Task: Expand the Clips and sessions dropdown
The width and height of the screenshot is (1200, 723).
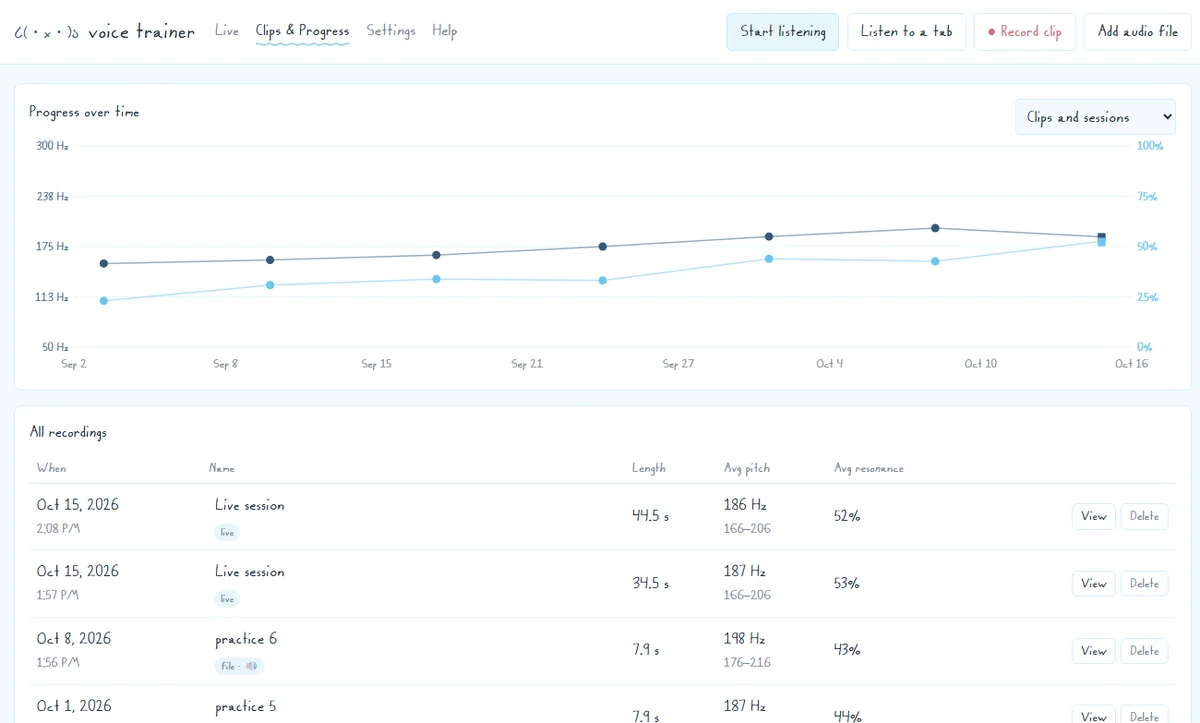Action: [1096, 117]
